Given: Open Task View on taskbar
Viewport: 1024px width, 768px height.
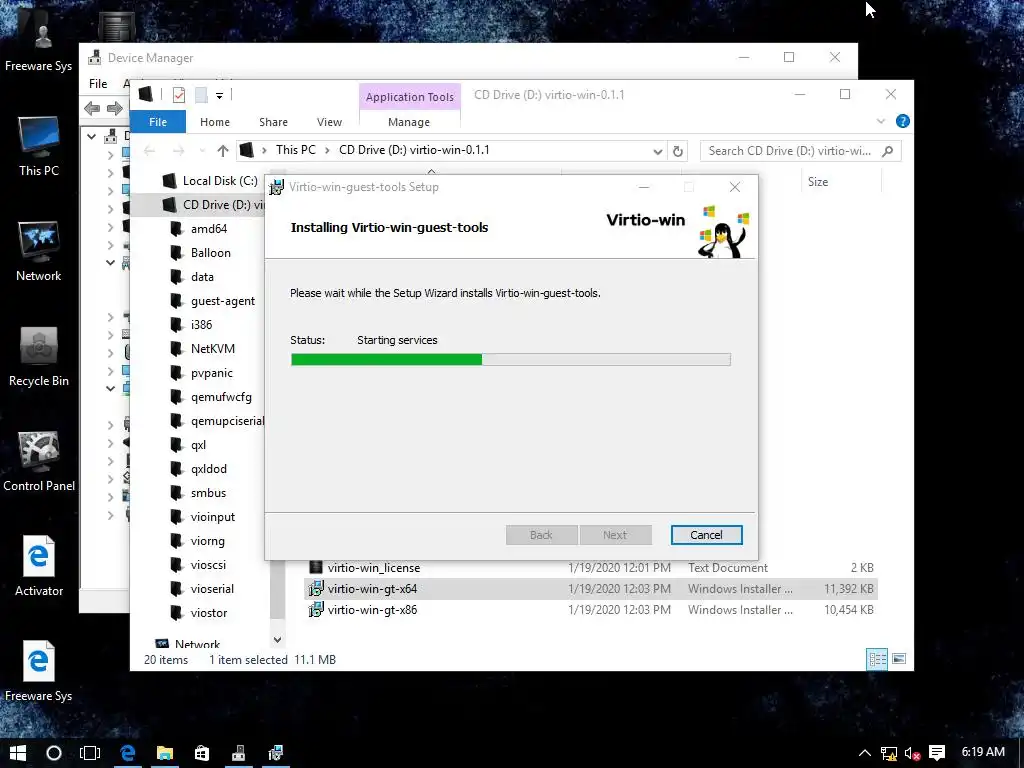Looking at the screenshot, I should point(90,753).
